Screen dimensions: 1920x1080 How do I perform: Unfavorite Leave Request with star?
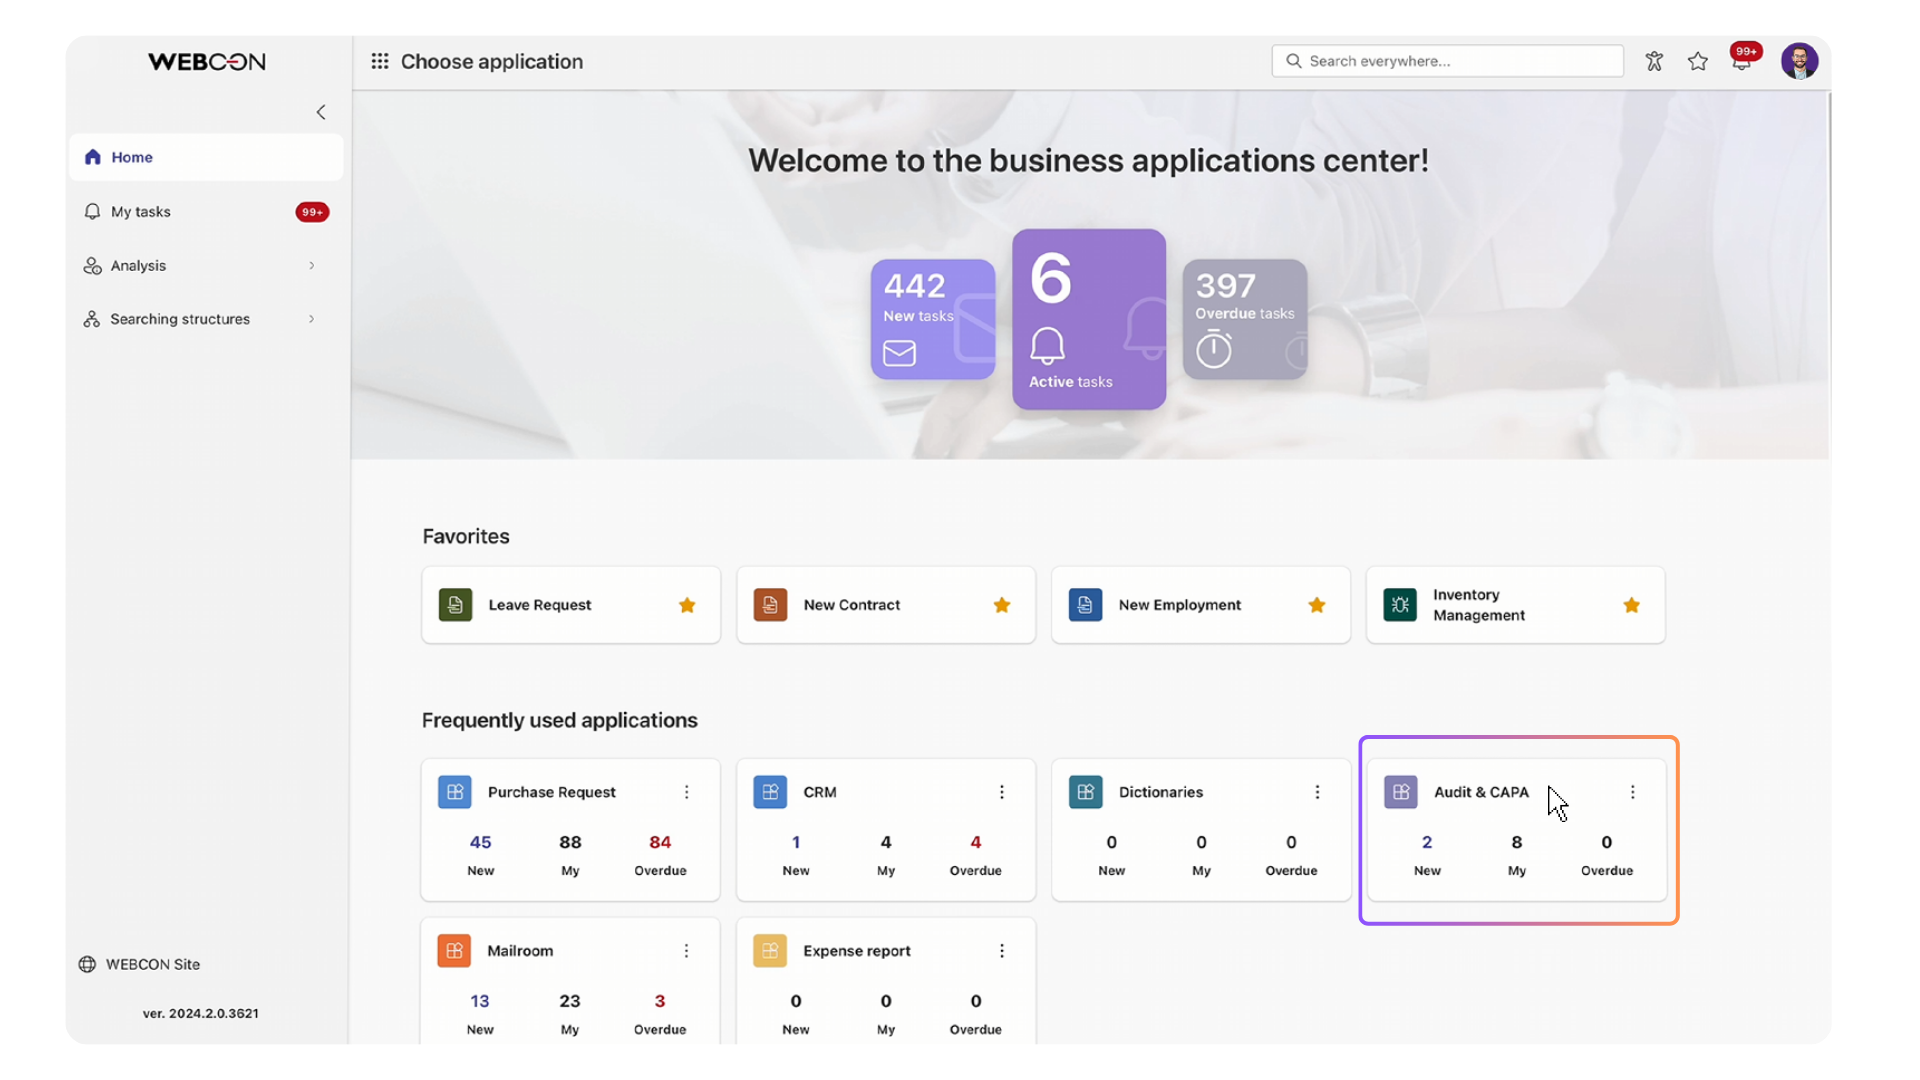687,605
